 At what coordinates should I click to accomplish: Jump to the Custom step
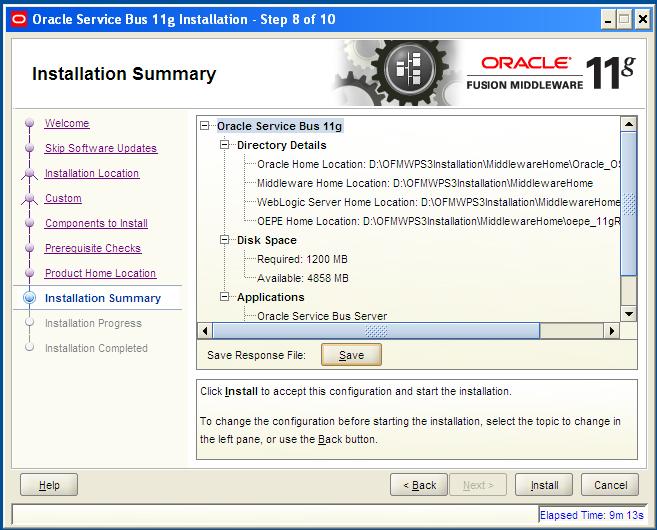pyautogui.click(x=63, y=198)
